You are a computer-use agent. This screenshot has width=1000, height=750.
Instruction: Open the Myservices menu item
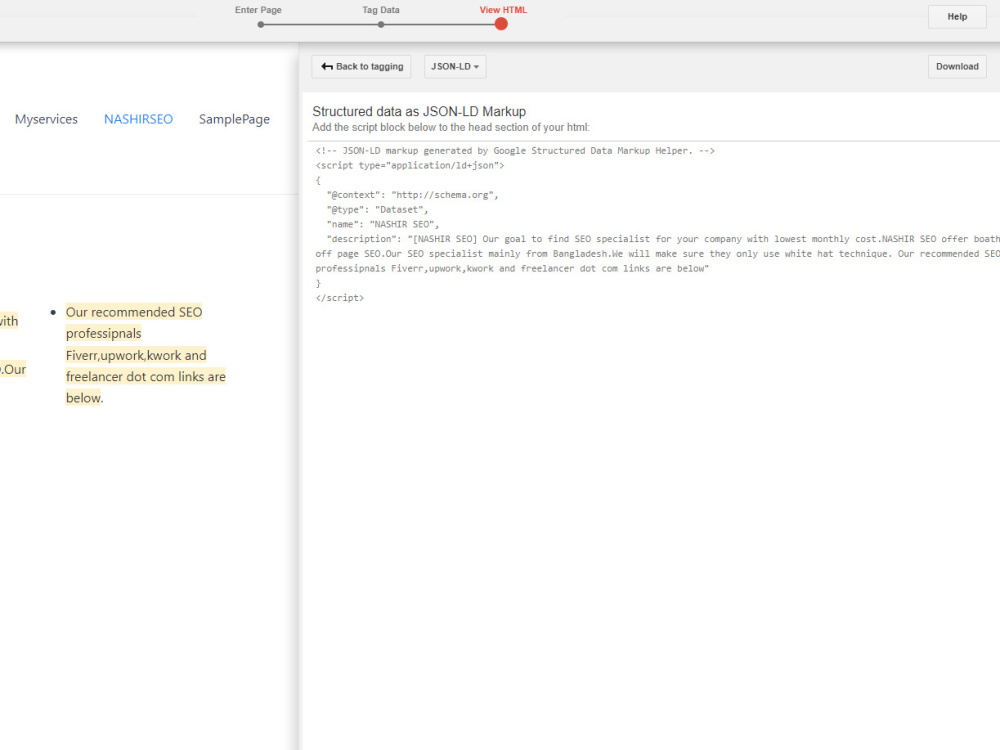click(47, 119)
